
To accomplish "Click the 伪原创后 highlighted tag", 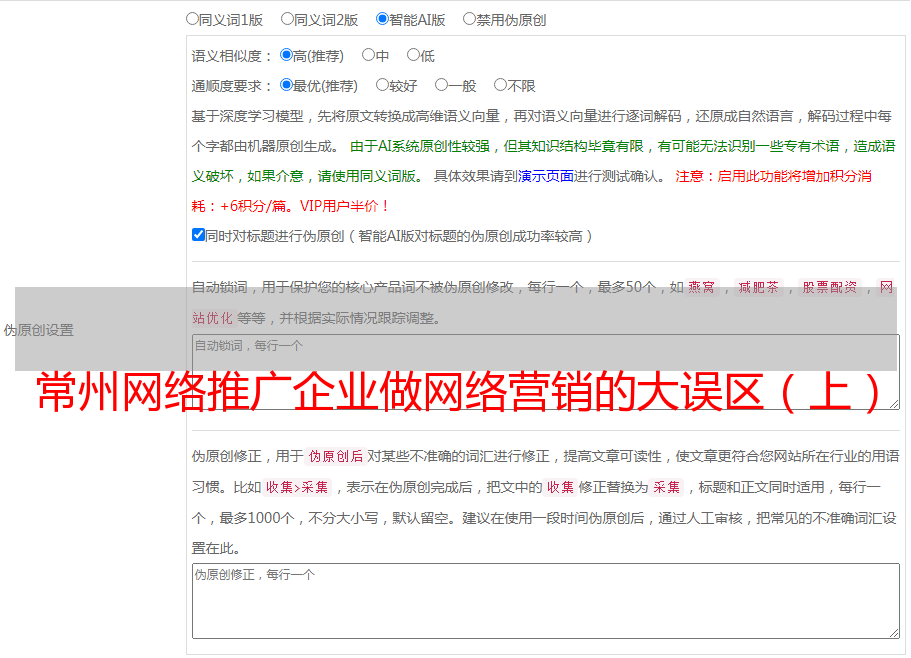I will pos(336,456).
